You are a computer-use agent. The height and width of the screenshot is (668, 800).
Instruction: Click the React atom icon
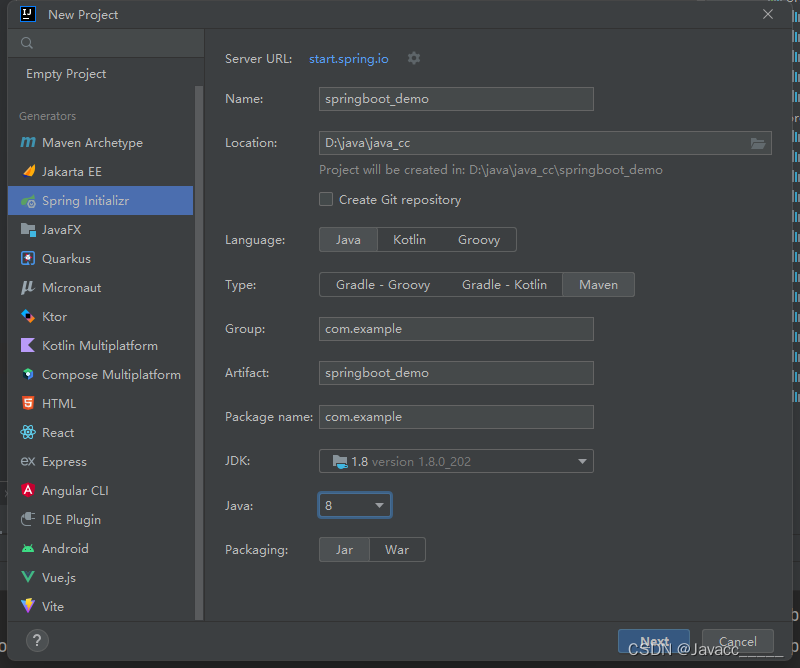coord(28,432)
